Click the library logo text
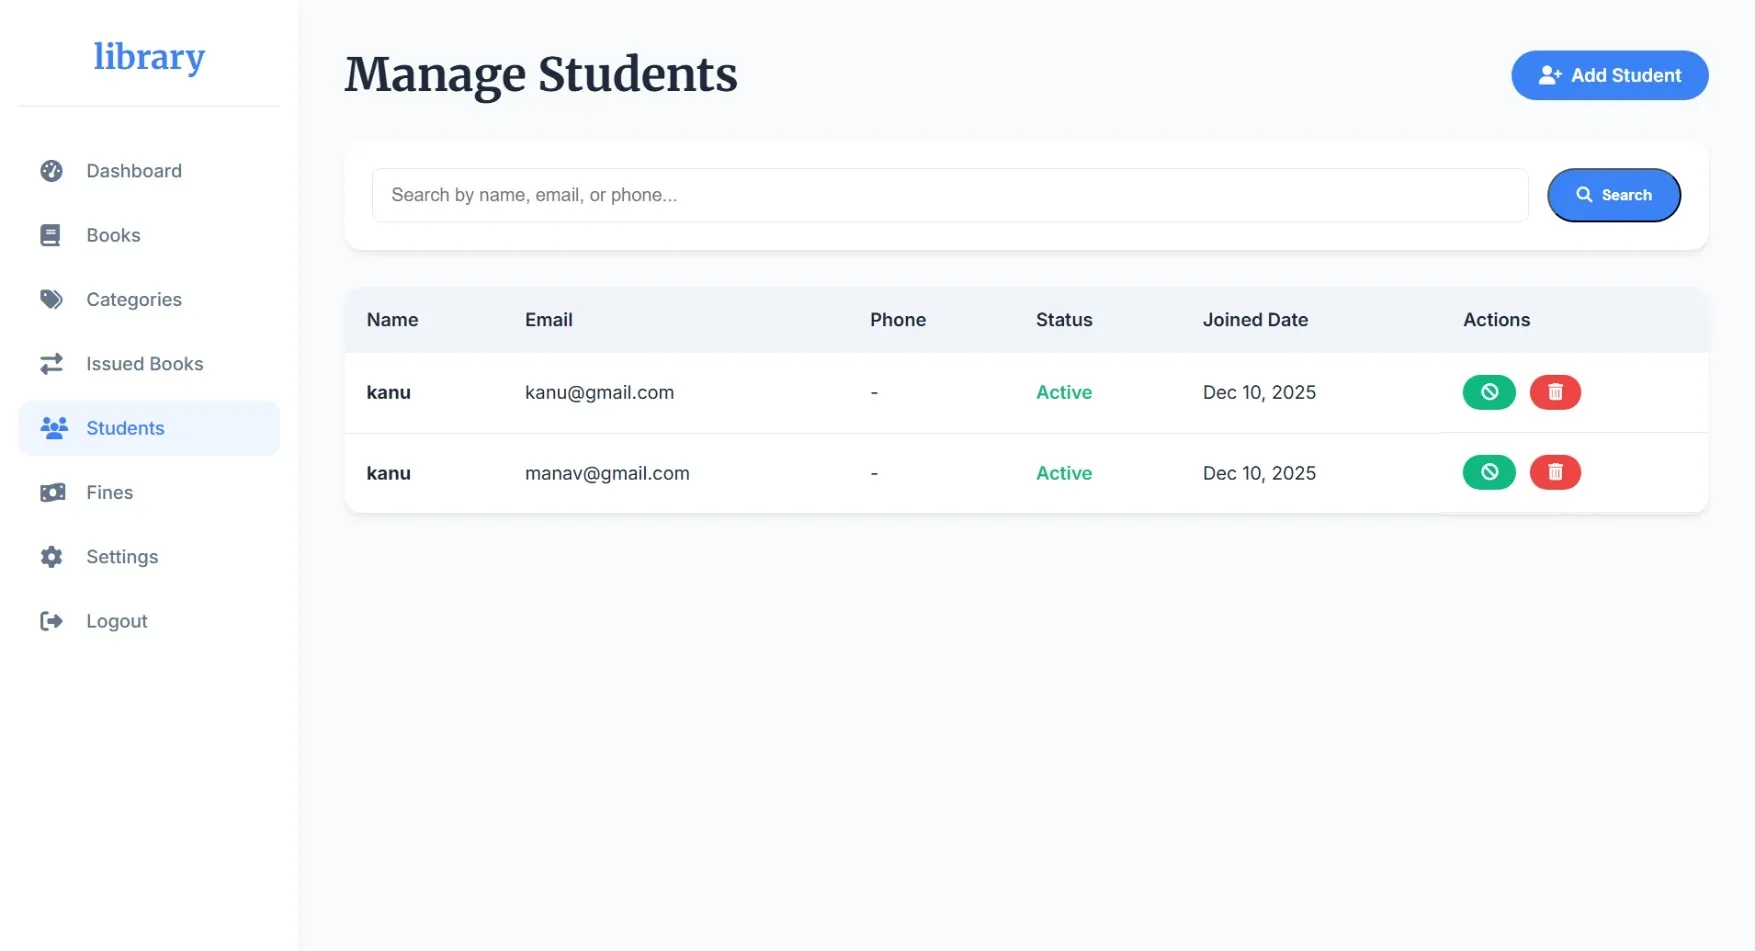This screenshot has height=951, width=1755. coord(148,57)
